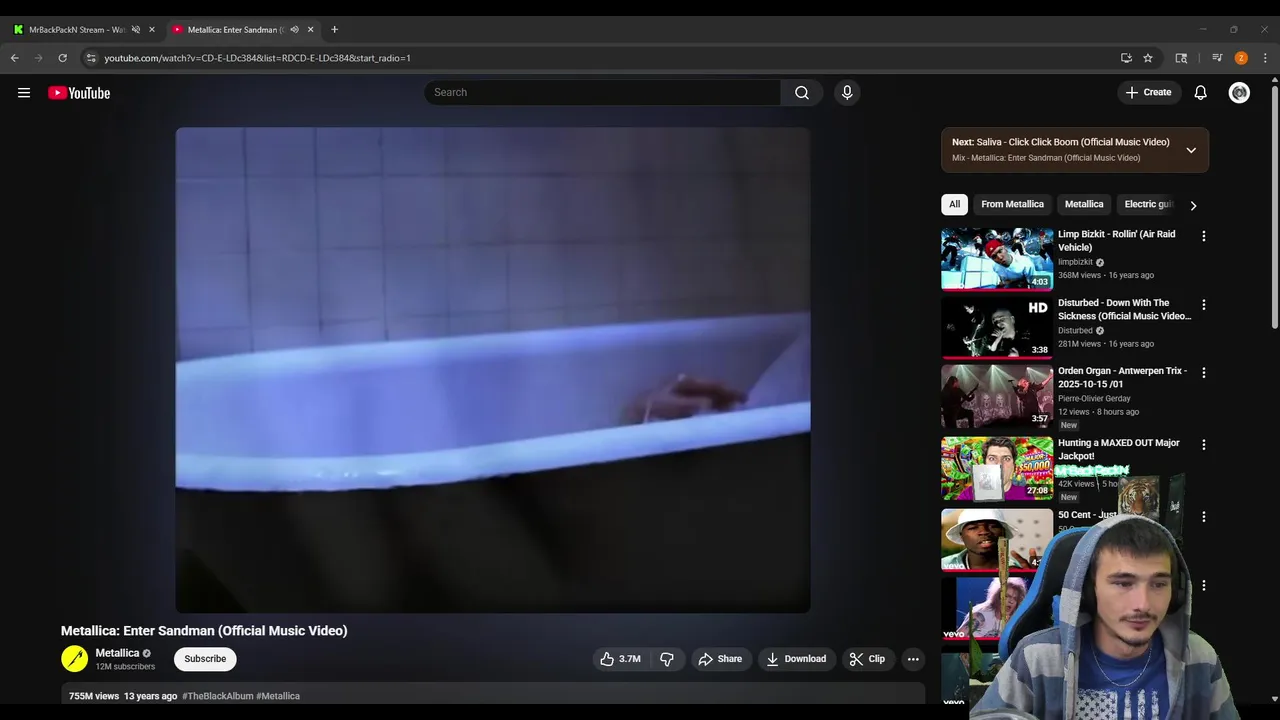
Task: Click the scrollbar down arrow
Action: point(1274,698)
